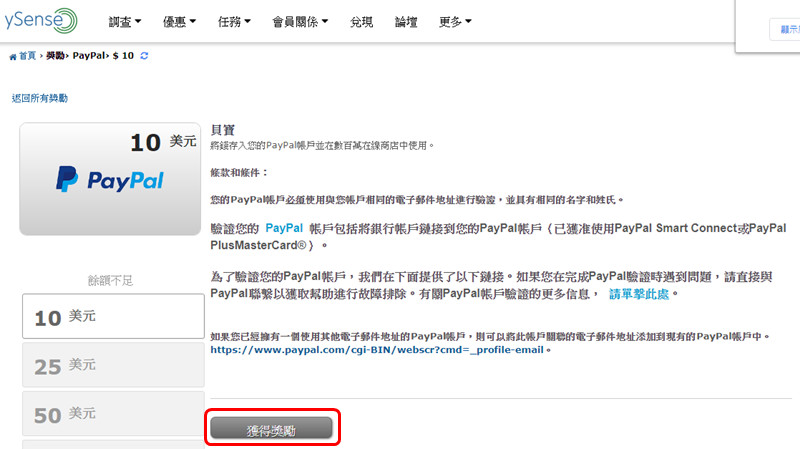The height and width of the screenshot is (449, 800).
Task: Select the 10 美元 amount option
Action: 113,316
